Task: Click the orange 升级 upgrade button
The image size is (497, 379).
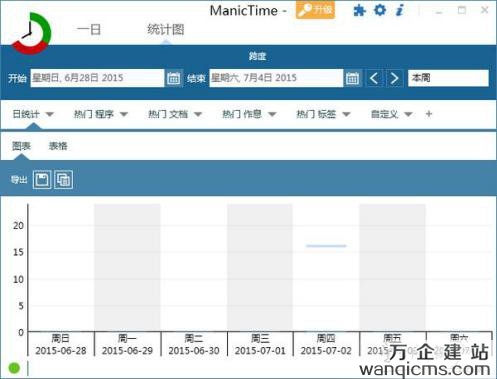Action: (x=315, y=10)
